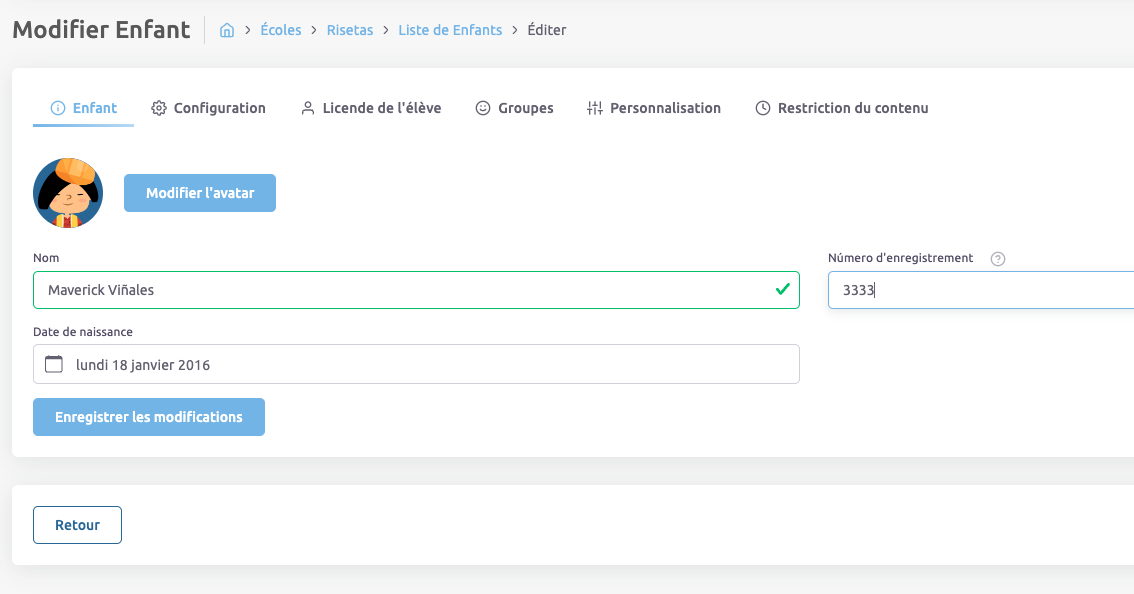Click the smiley icon on Groupes tab
Viewport: 1134px width, 594px height.
coord(483,108)
